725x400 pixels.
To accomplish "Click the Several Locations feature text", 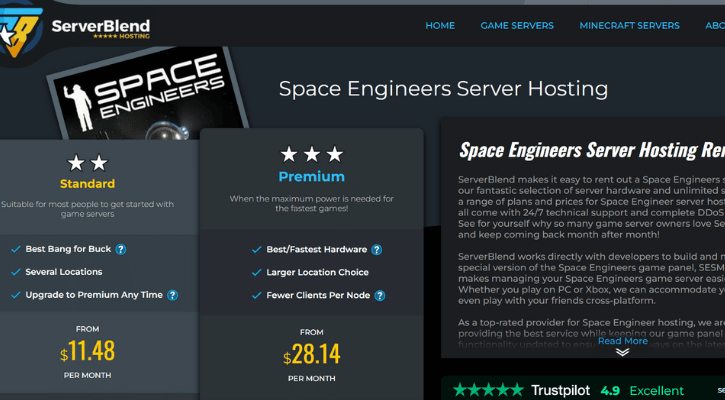I will (64, 272).
